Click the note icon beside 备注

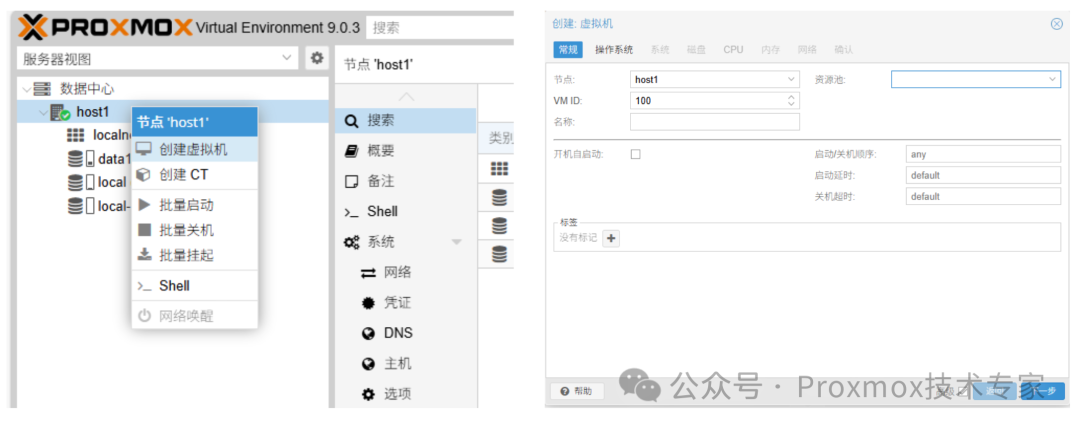pyautogui.click(x=351, y=181)
